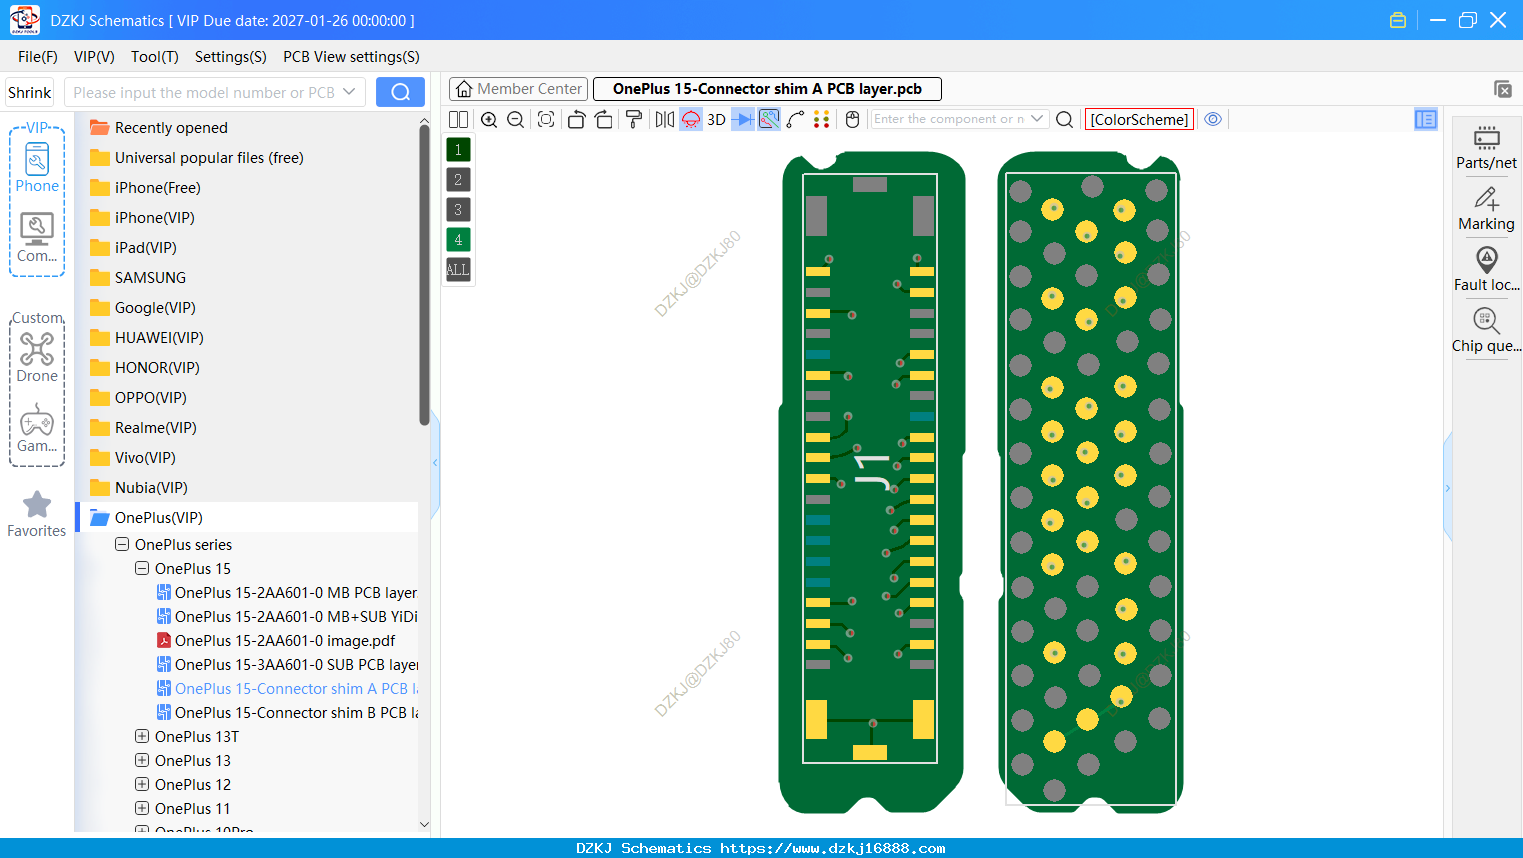
Task: Mirror the board with the flip icon
Action: (664, 120)
